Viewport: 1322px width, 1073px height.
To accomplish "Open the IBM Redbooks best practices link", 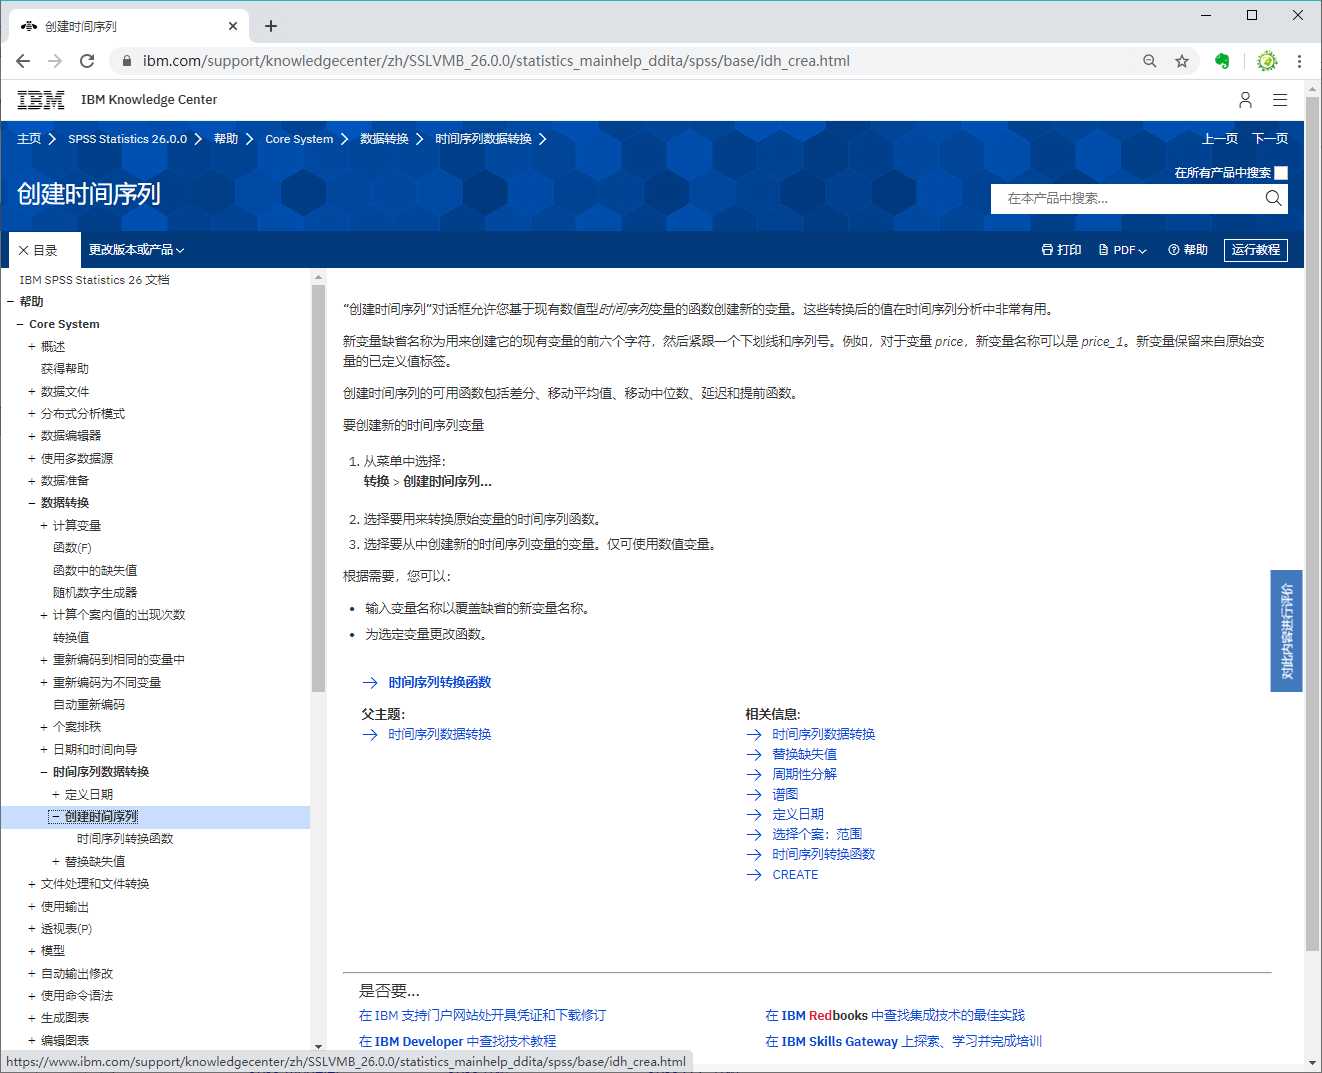I will (x=895, y=1015).
